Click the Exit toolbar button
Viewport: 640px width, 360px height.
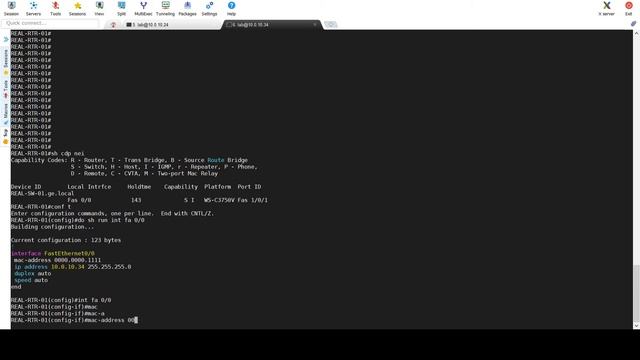(629, 9)
